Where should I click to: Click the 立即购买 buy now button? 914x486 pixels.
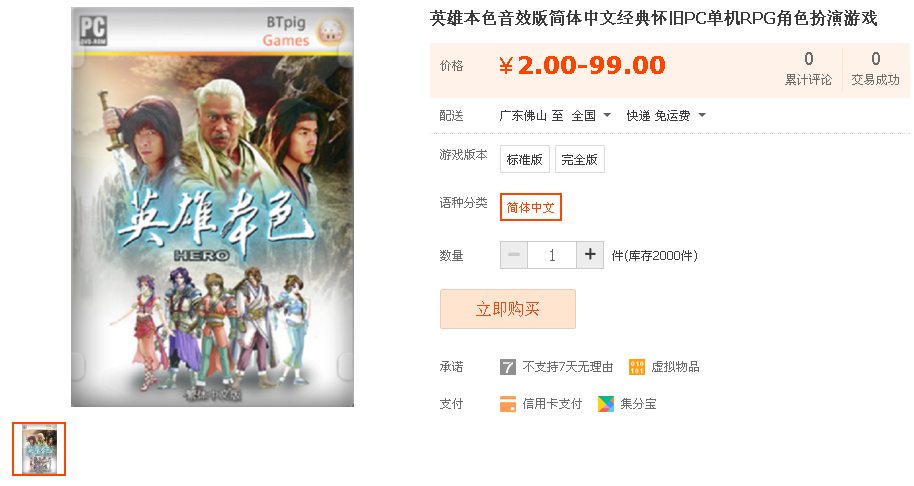pos(508,309)
